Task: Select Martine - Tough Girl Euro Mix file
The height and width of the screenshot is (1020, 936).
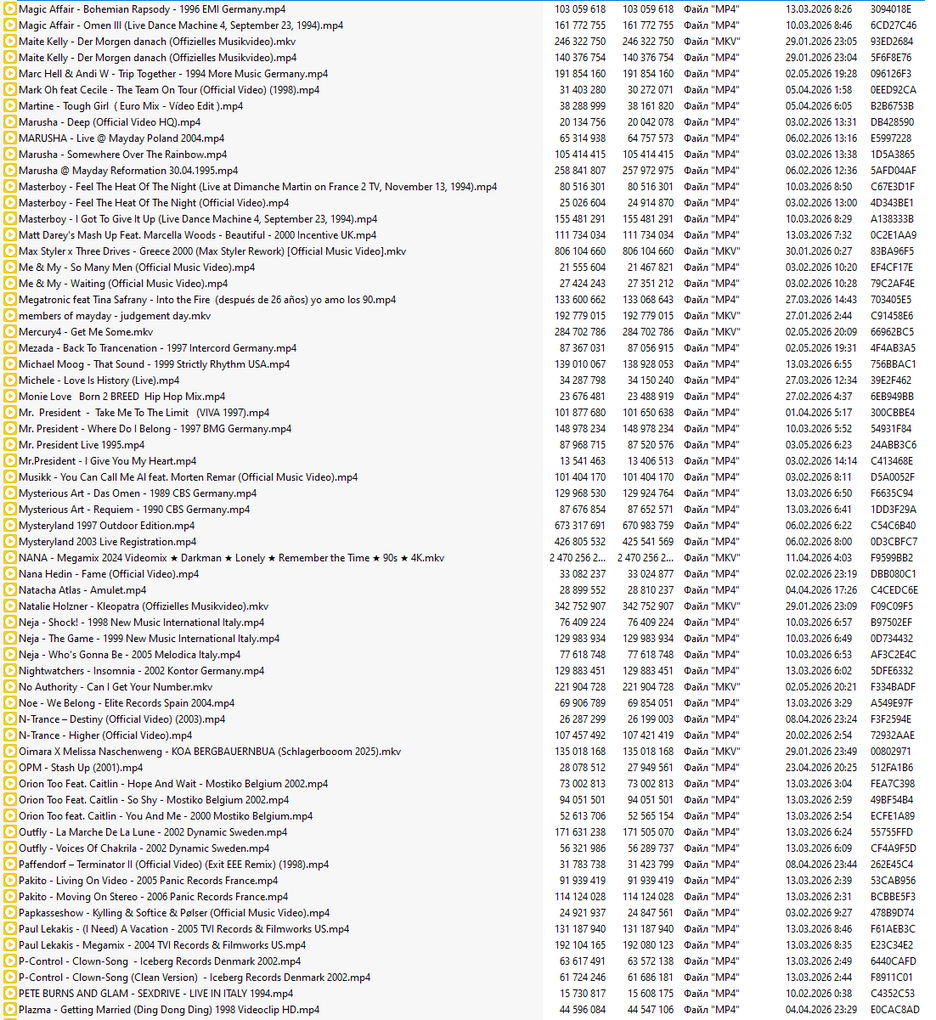Action: pos(131,106)
